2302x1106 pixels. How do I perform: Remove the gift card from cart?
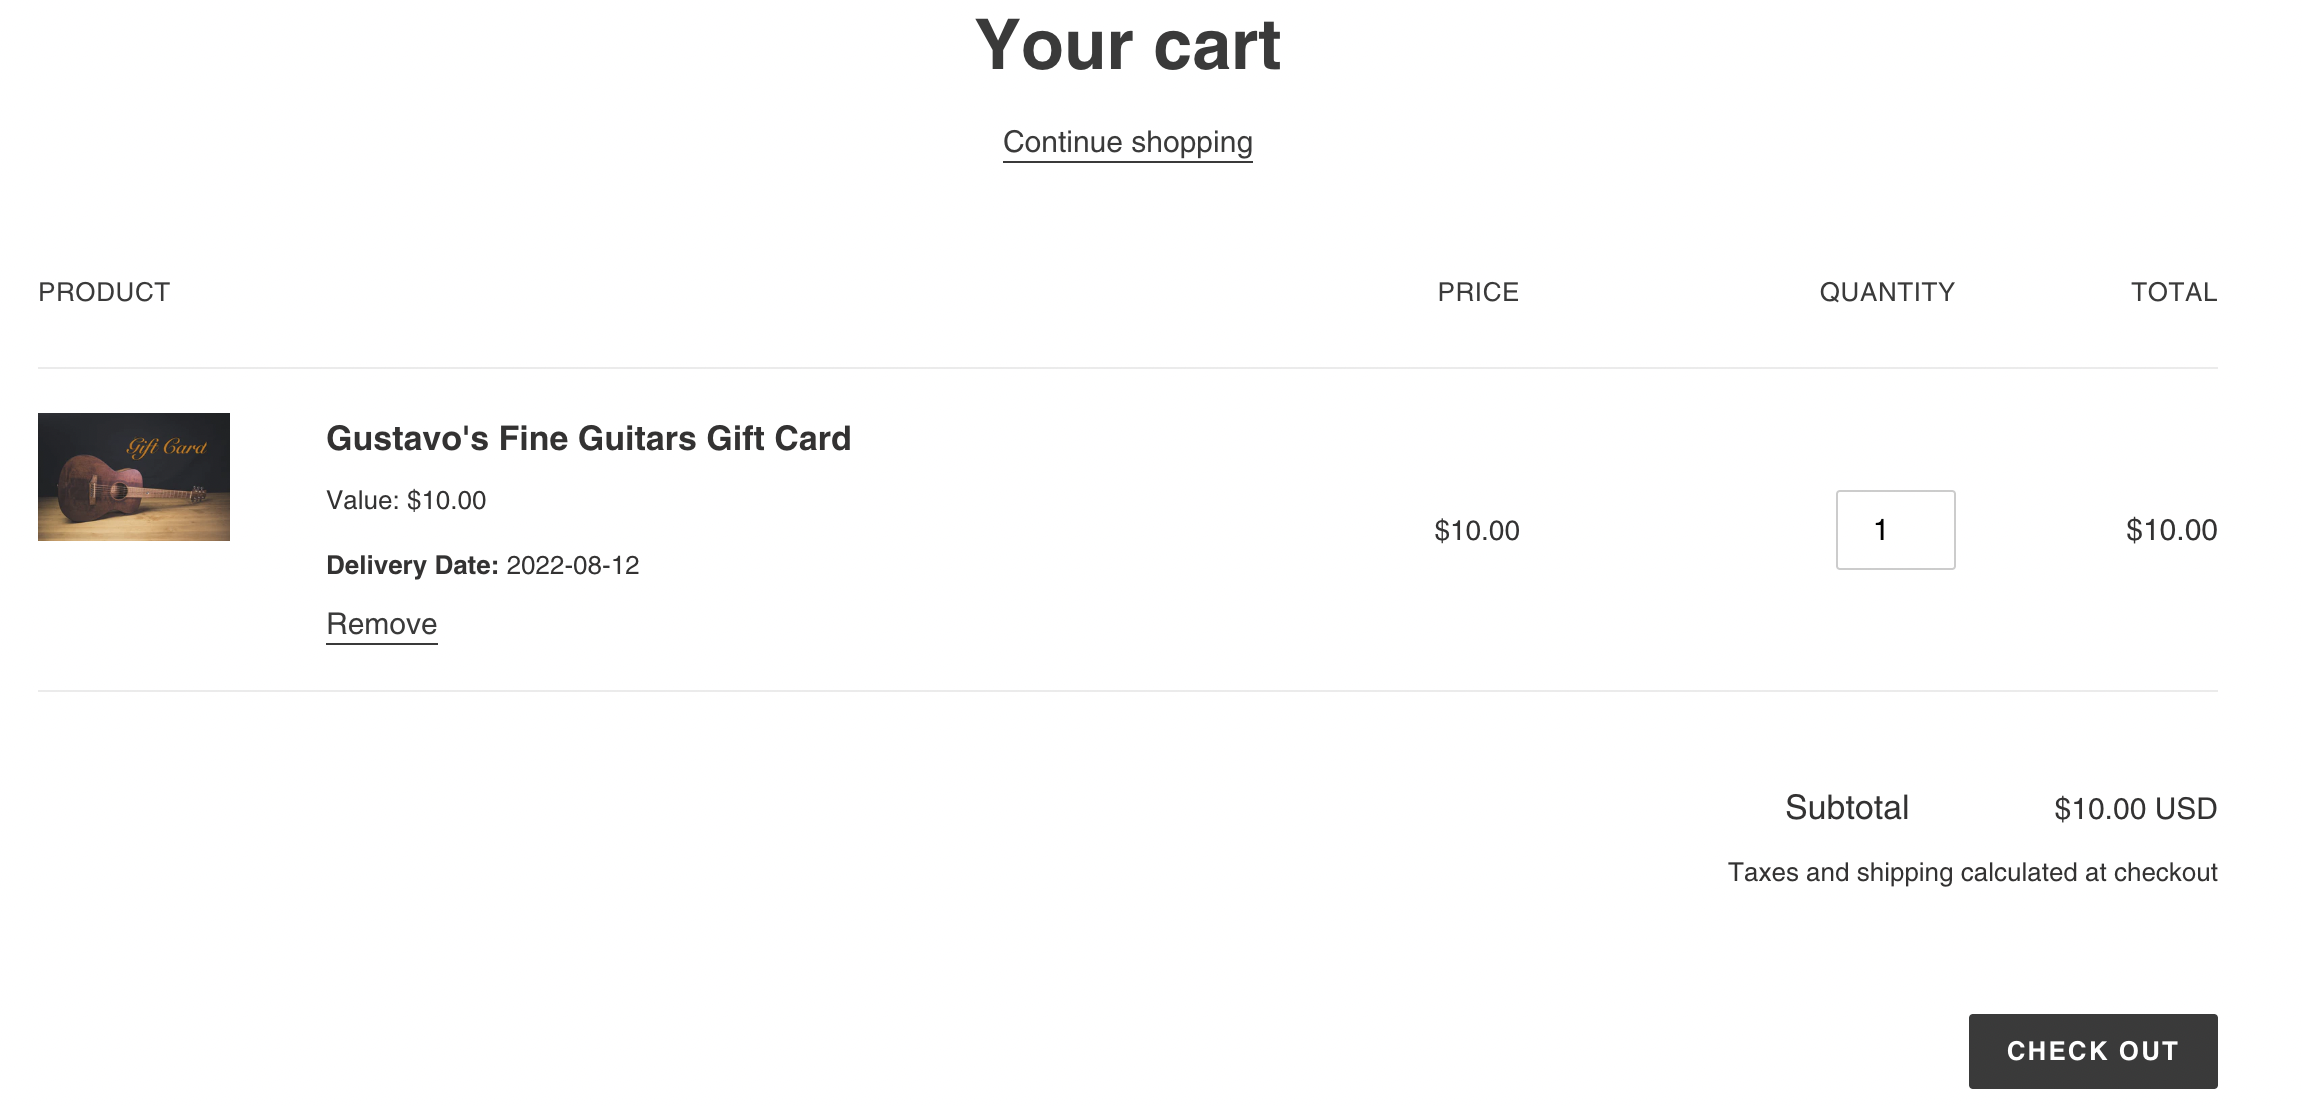[x=381, y=624]
